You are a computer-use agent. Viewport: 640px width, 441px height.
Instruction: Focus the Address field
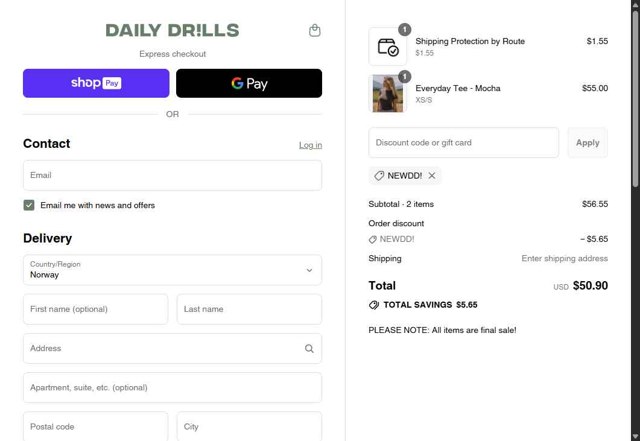(172, 348)
